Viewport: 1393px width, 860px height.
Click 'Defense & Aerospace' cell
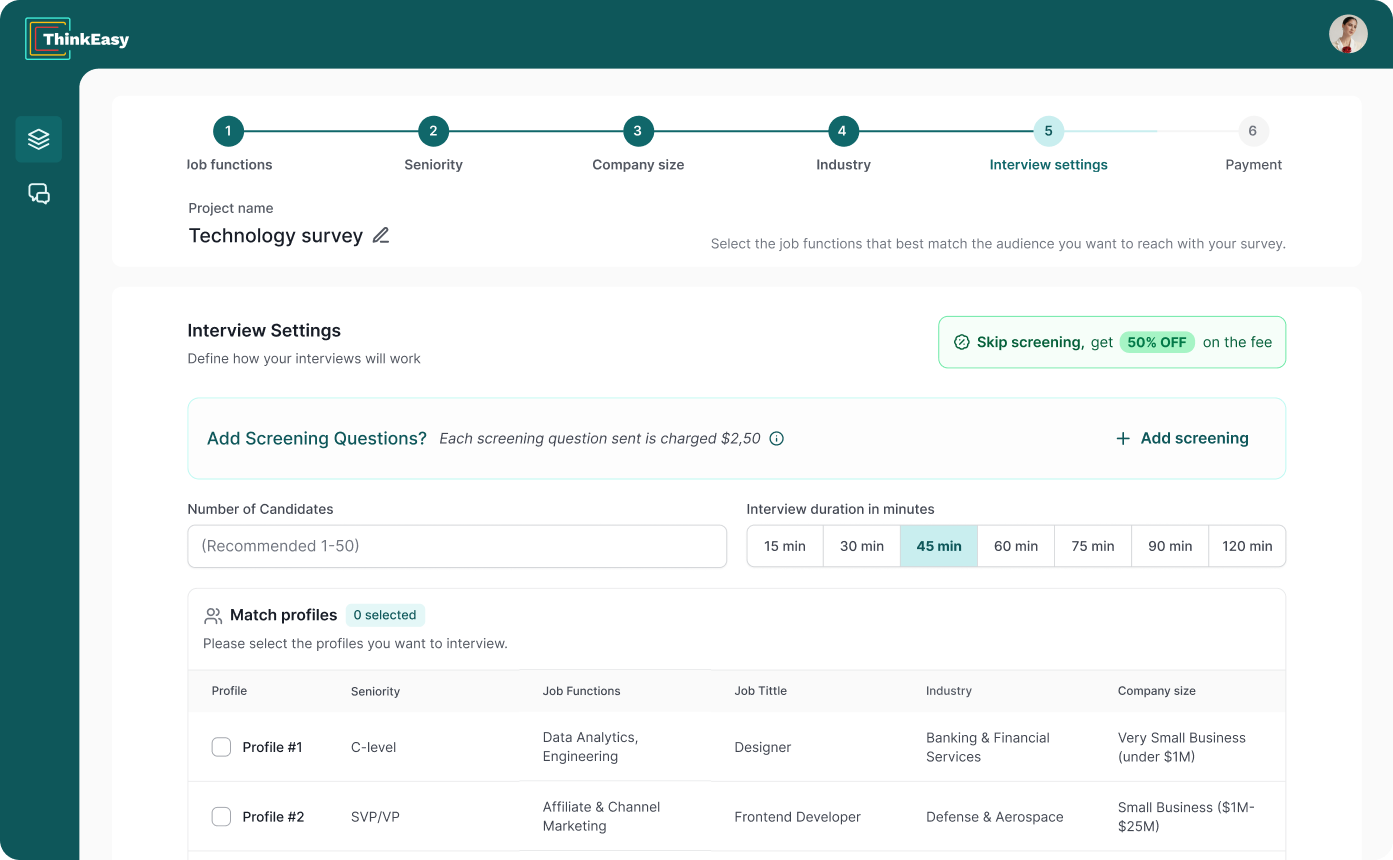pos(995,817)
